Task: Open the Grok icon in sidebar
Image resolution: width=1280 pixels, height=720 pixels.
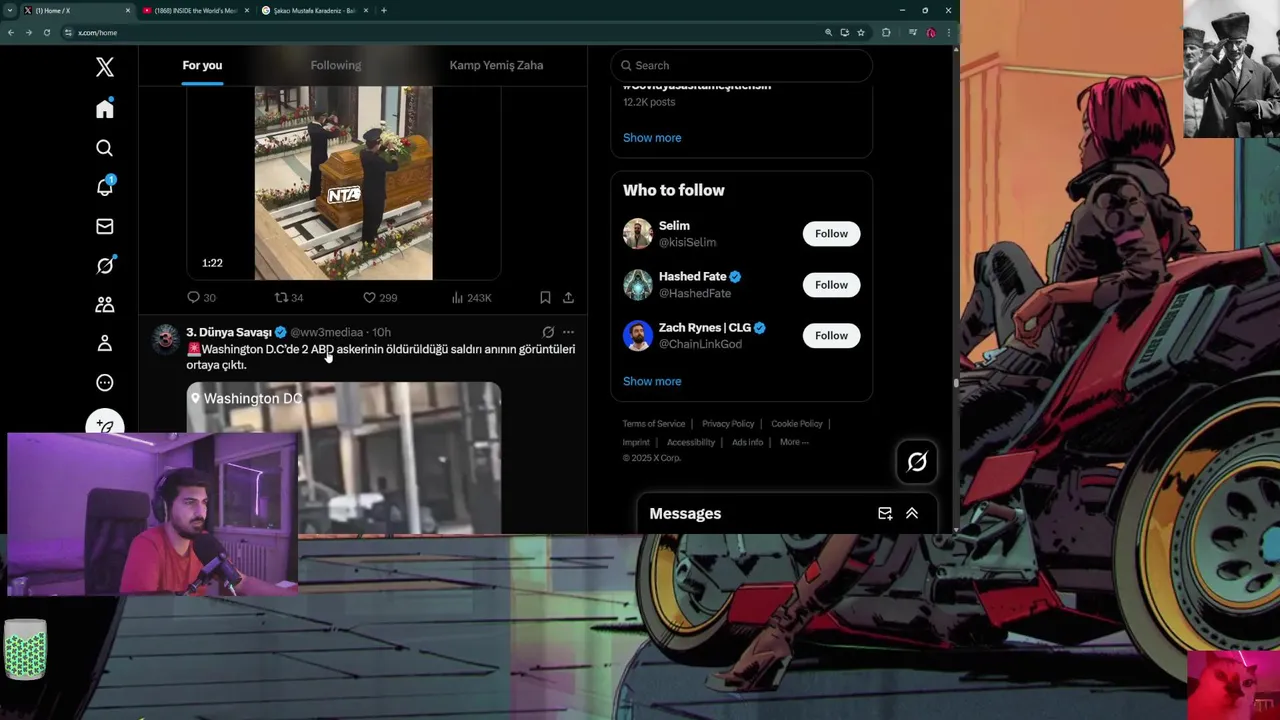Action: coord(105,266)
